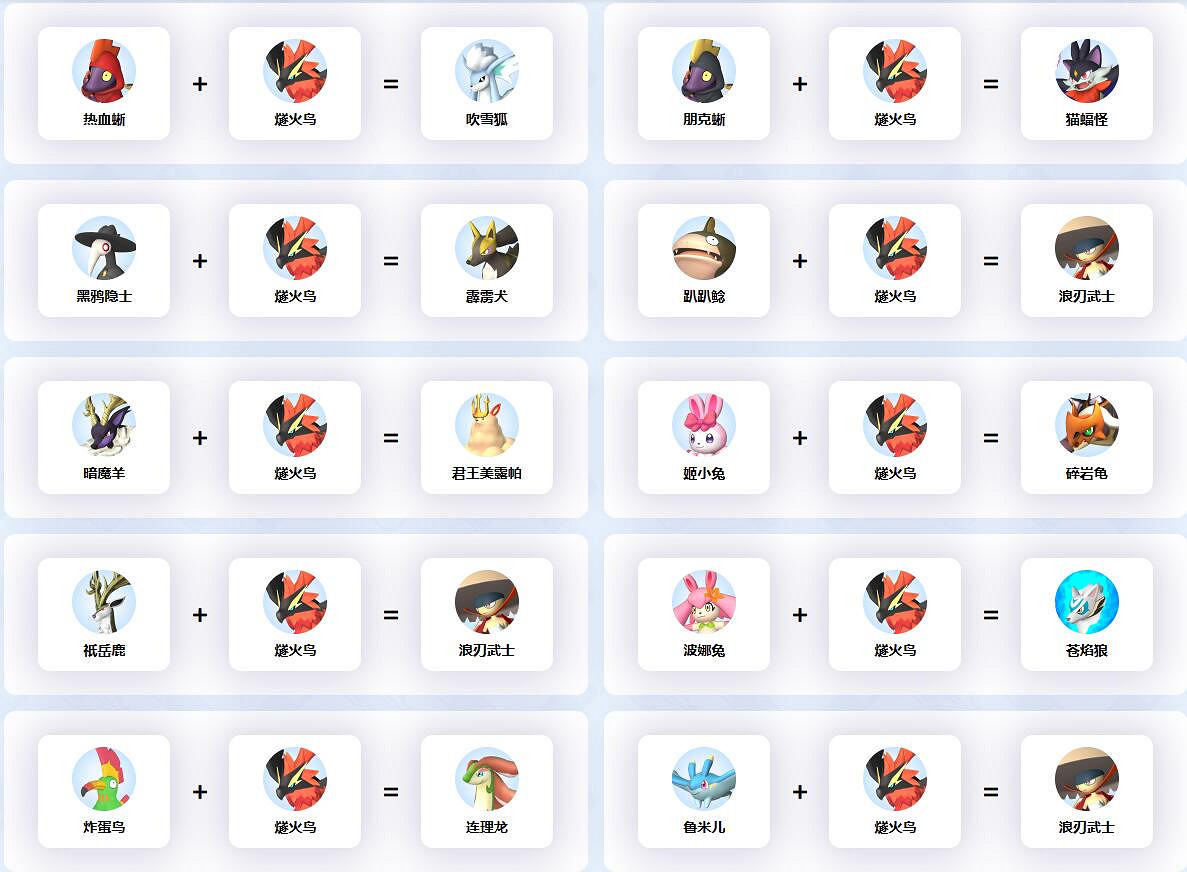
Task: Click the 炸蛋鸟 creature icon
Action: tap(104, 780)
